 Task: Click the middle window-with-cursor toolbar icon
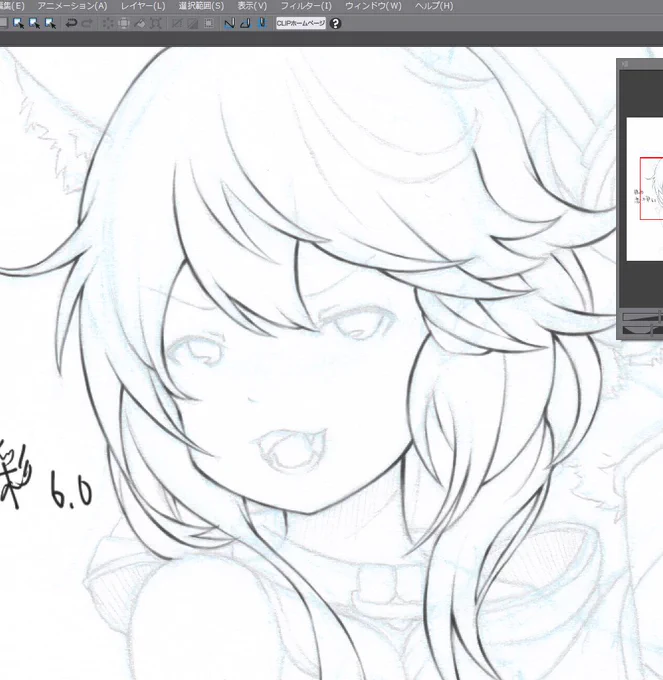point(34,23)
